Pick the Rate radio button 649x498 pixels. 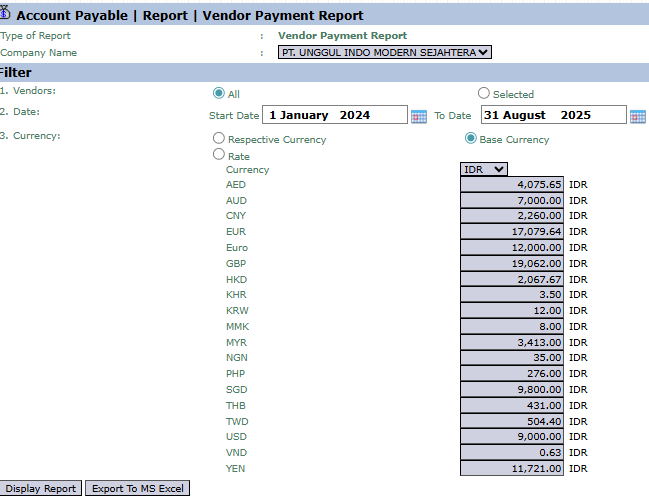219,155
